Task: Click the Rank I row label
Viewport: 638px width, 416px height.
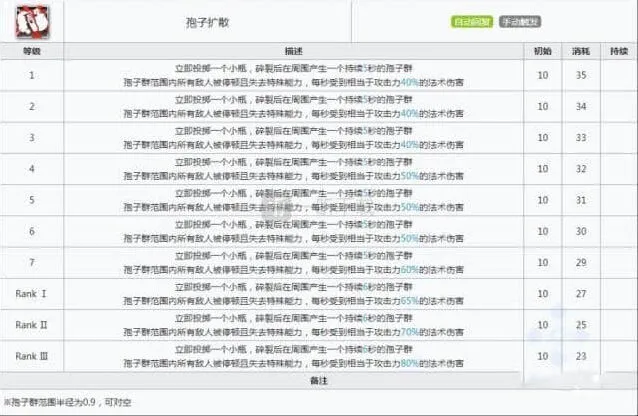Action: click(x=31, y=294)
